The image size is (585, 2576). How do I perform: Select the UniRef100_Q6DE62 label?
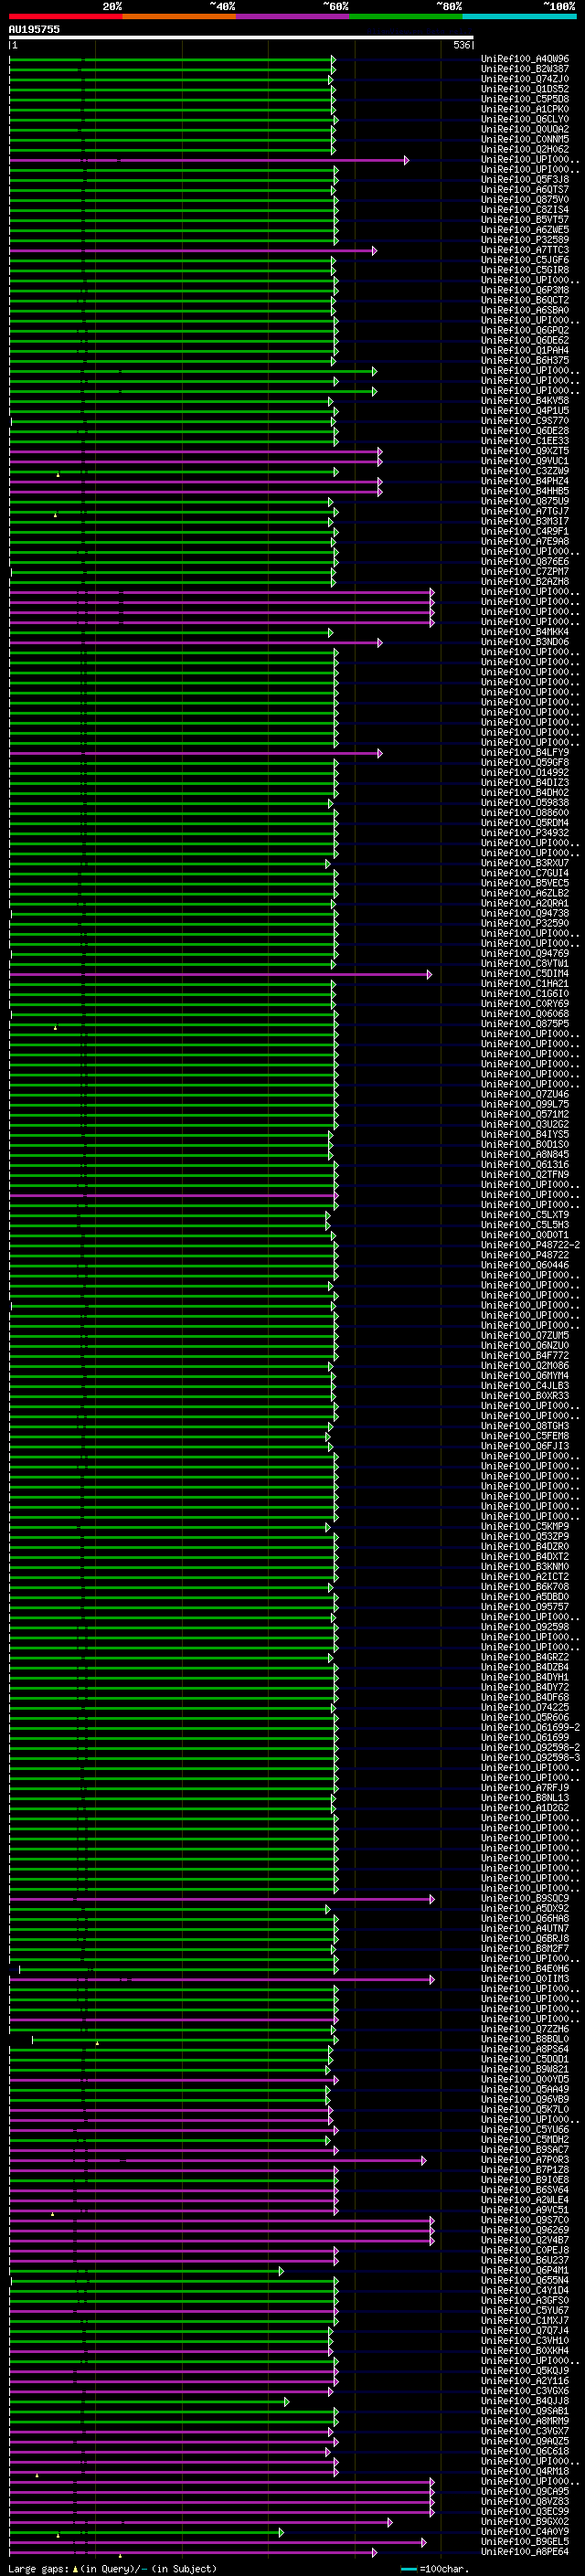click(x=525, y=340)
